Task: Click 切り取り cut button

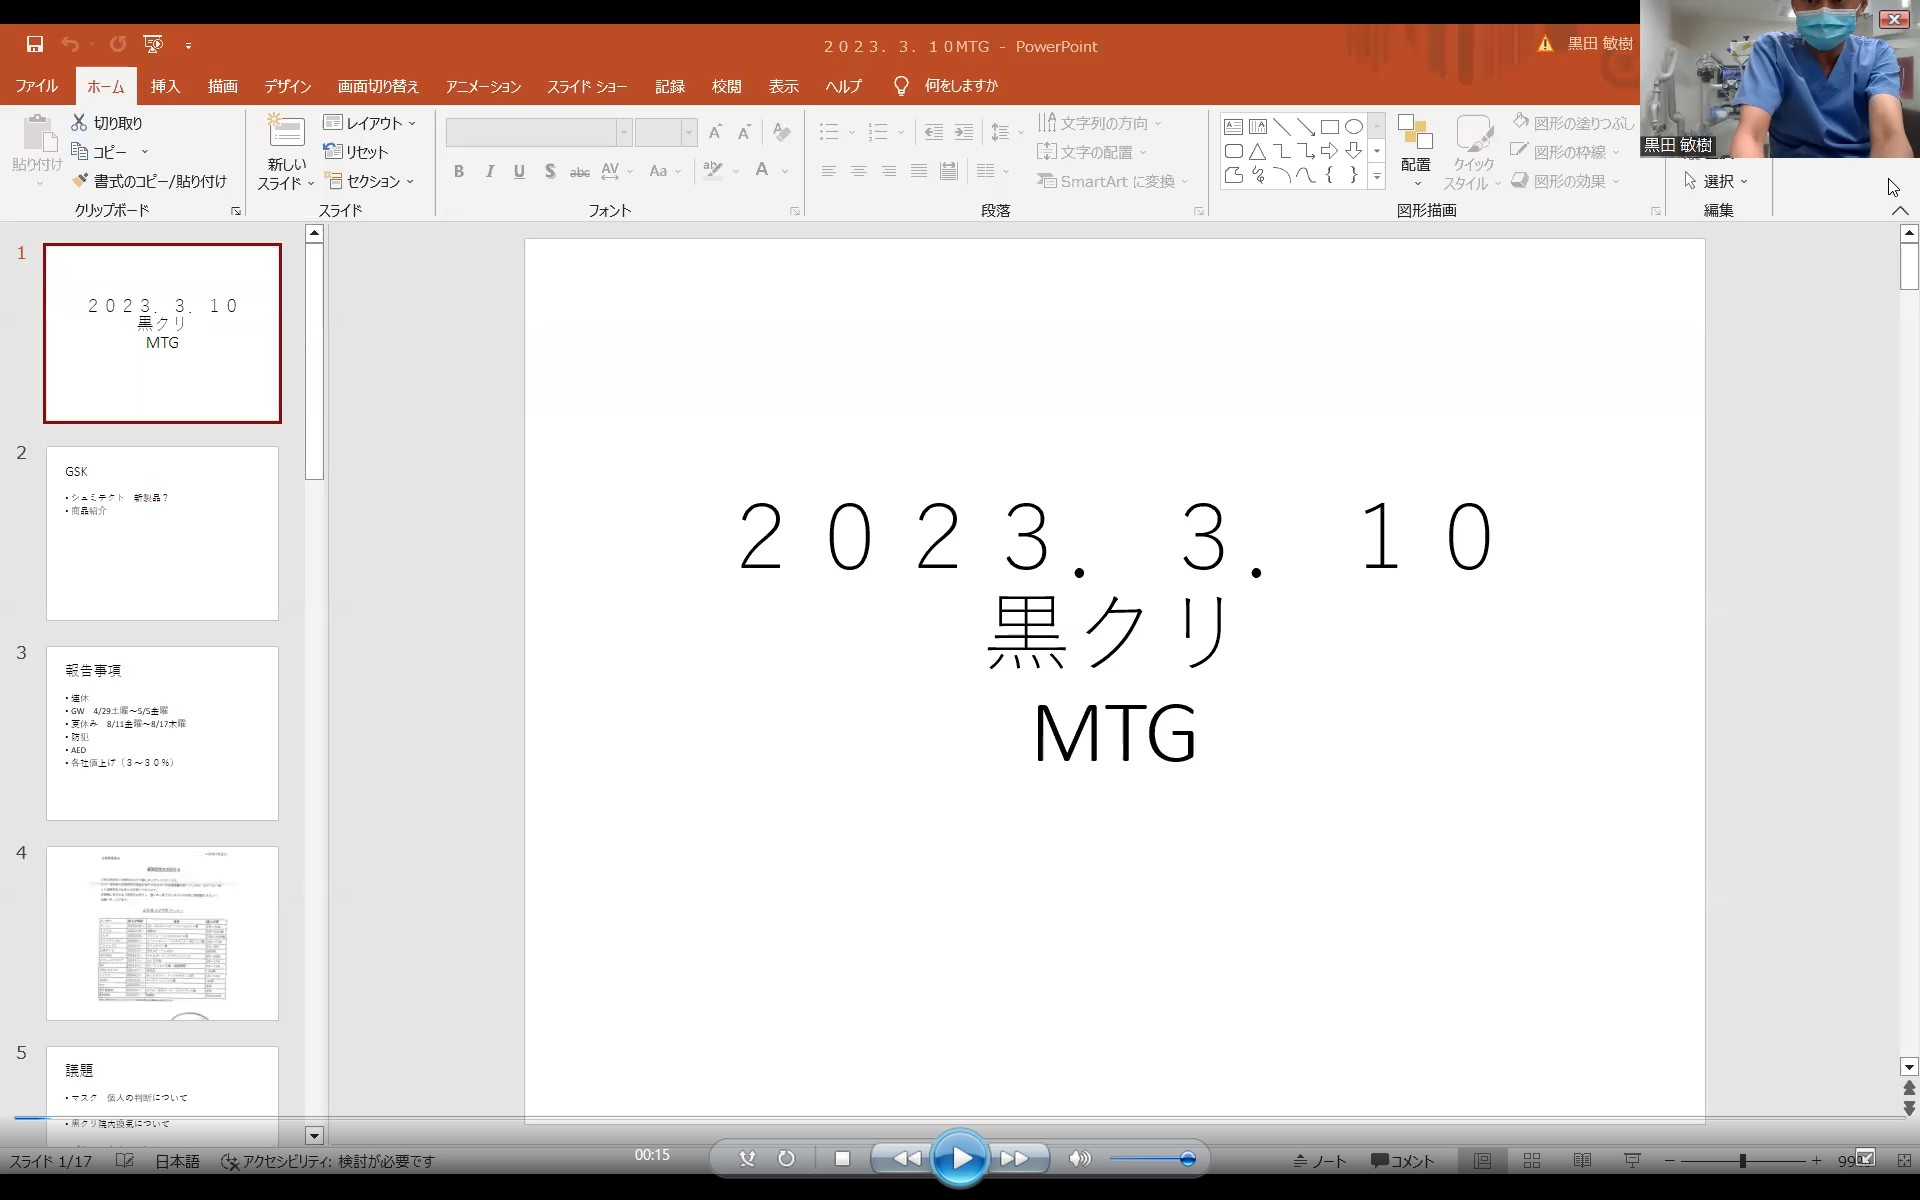Action: tap(107, 123)
